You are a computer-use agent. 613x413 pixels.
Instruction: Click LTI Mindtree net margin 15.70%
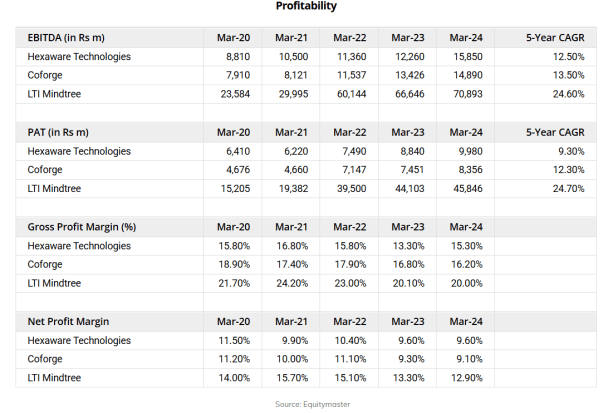[x=293, y=378]
